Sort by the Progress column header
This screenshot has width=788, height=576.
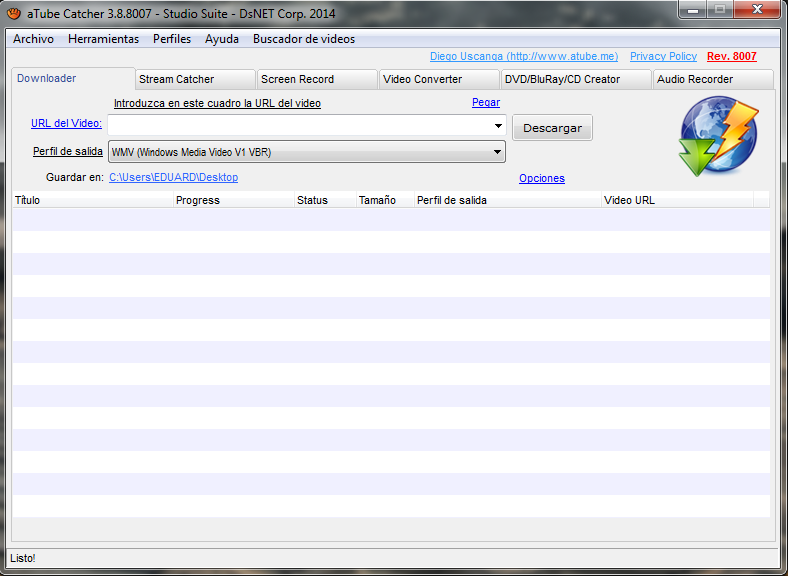click(x=234, y=200)
